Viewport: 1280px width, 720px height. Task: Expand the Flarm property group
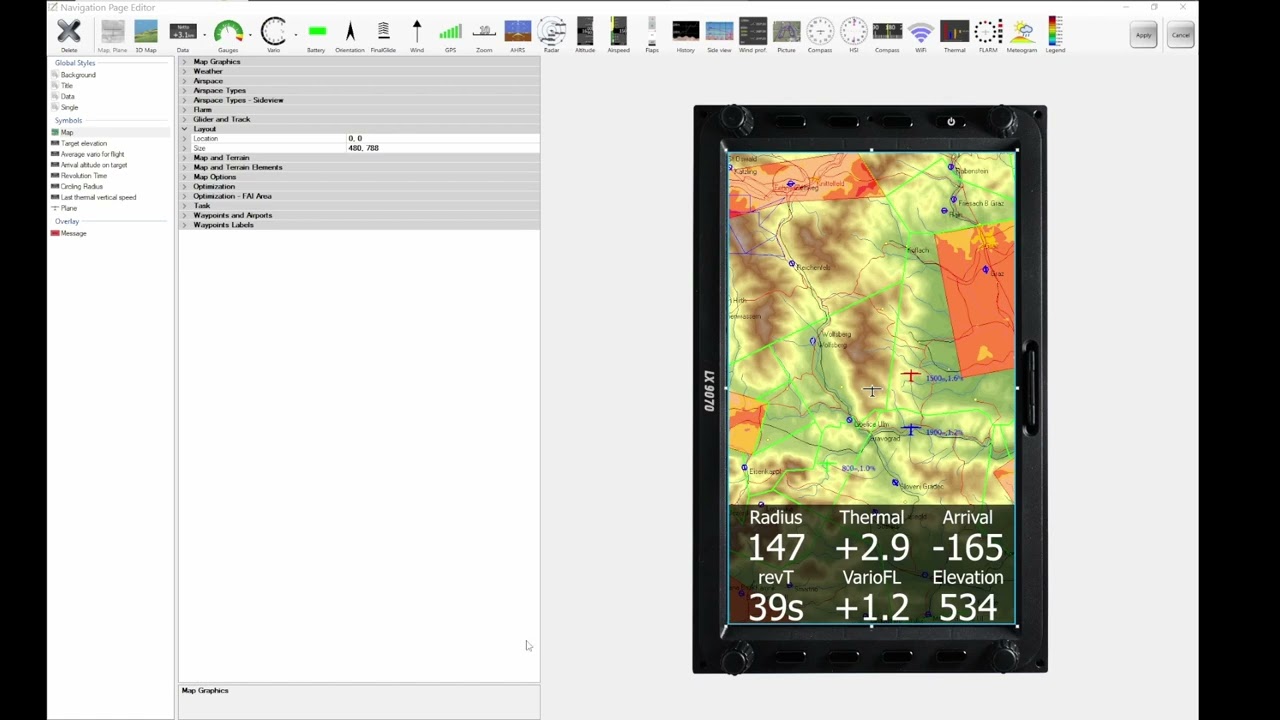pyautogui.click(x=184, y=110)
